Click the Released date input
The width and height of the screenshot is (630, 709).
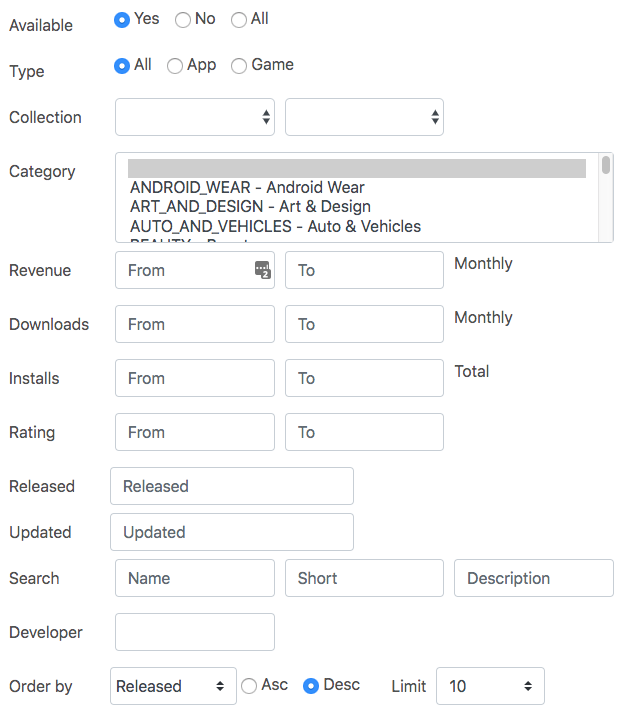pos(232,486)
